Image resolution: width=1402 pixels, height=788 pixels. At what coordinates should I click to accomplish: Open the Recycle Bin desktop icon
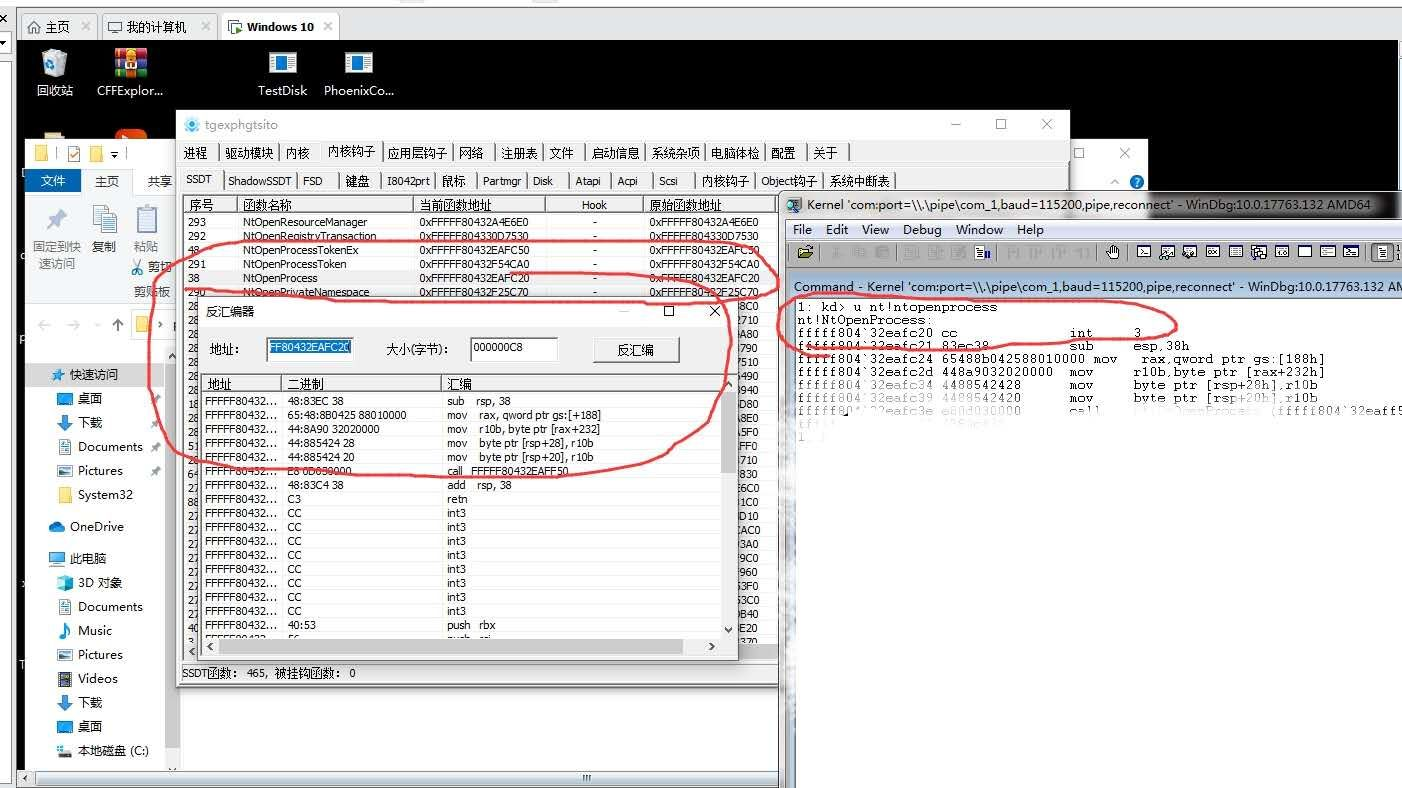[x=54, y=73]
